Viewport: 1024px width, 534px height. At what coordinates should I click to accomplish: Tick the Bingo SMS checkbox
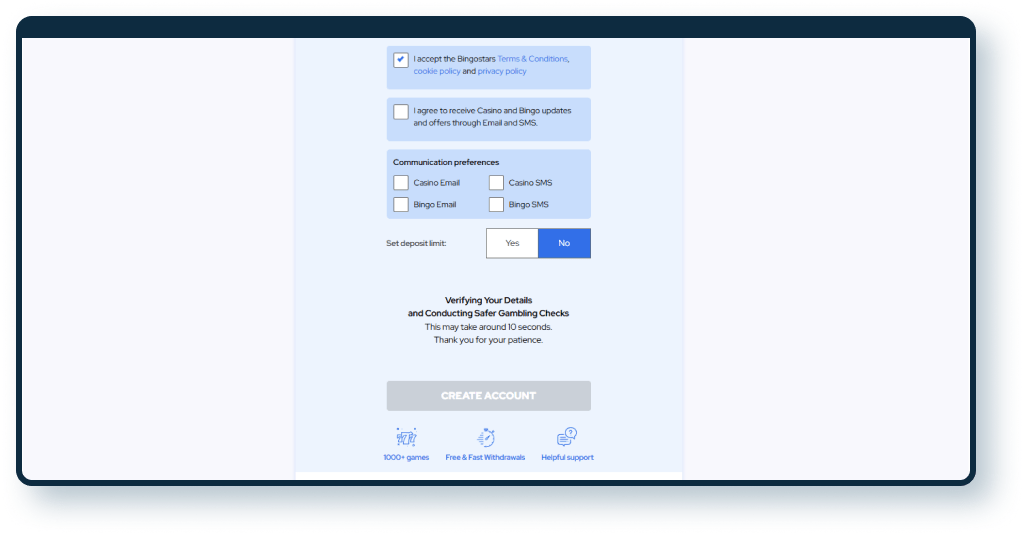(496, 205)
